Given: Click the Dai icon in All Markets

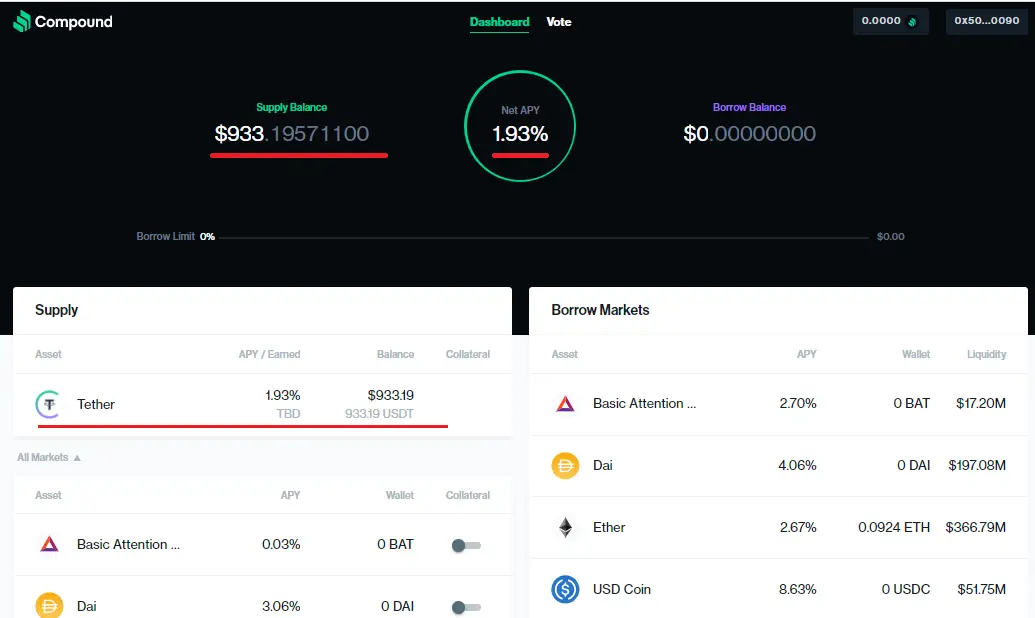Looking at the screenshot, I should [x=49, y=605].
